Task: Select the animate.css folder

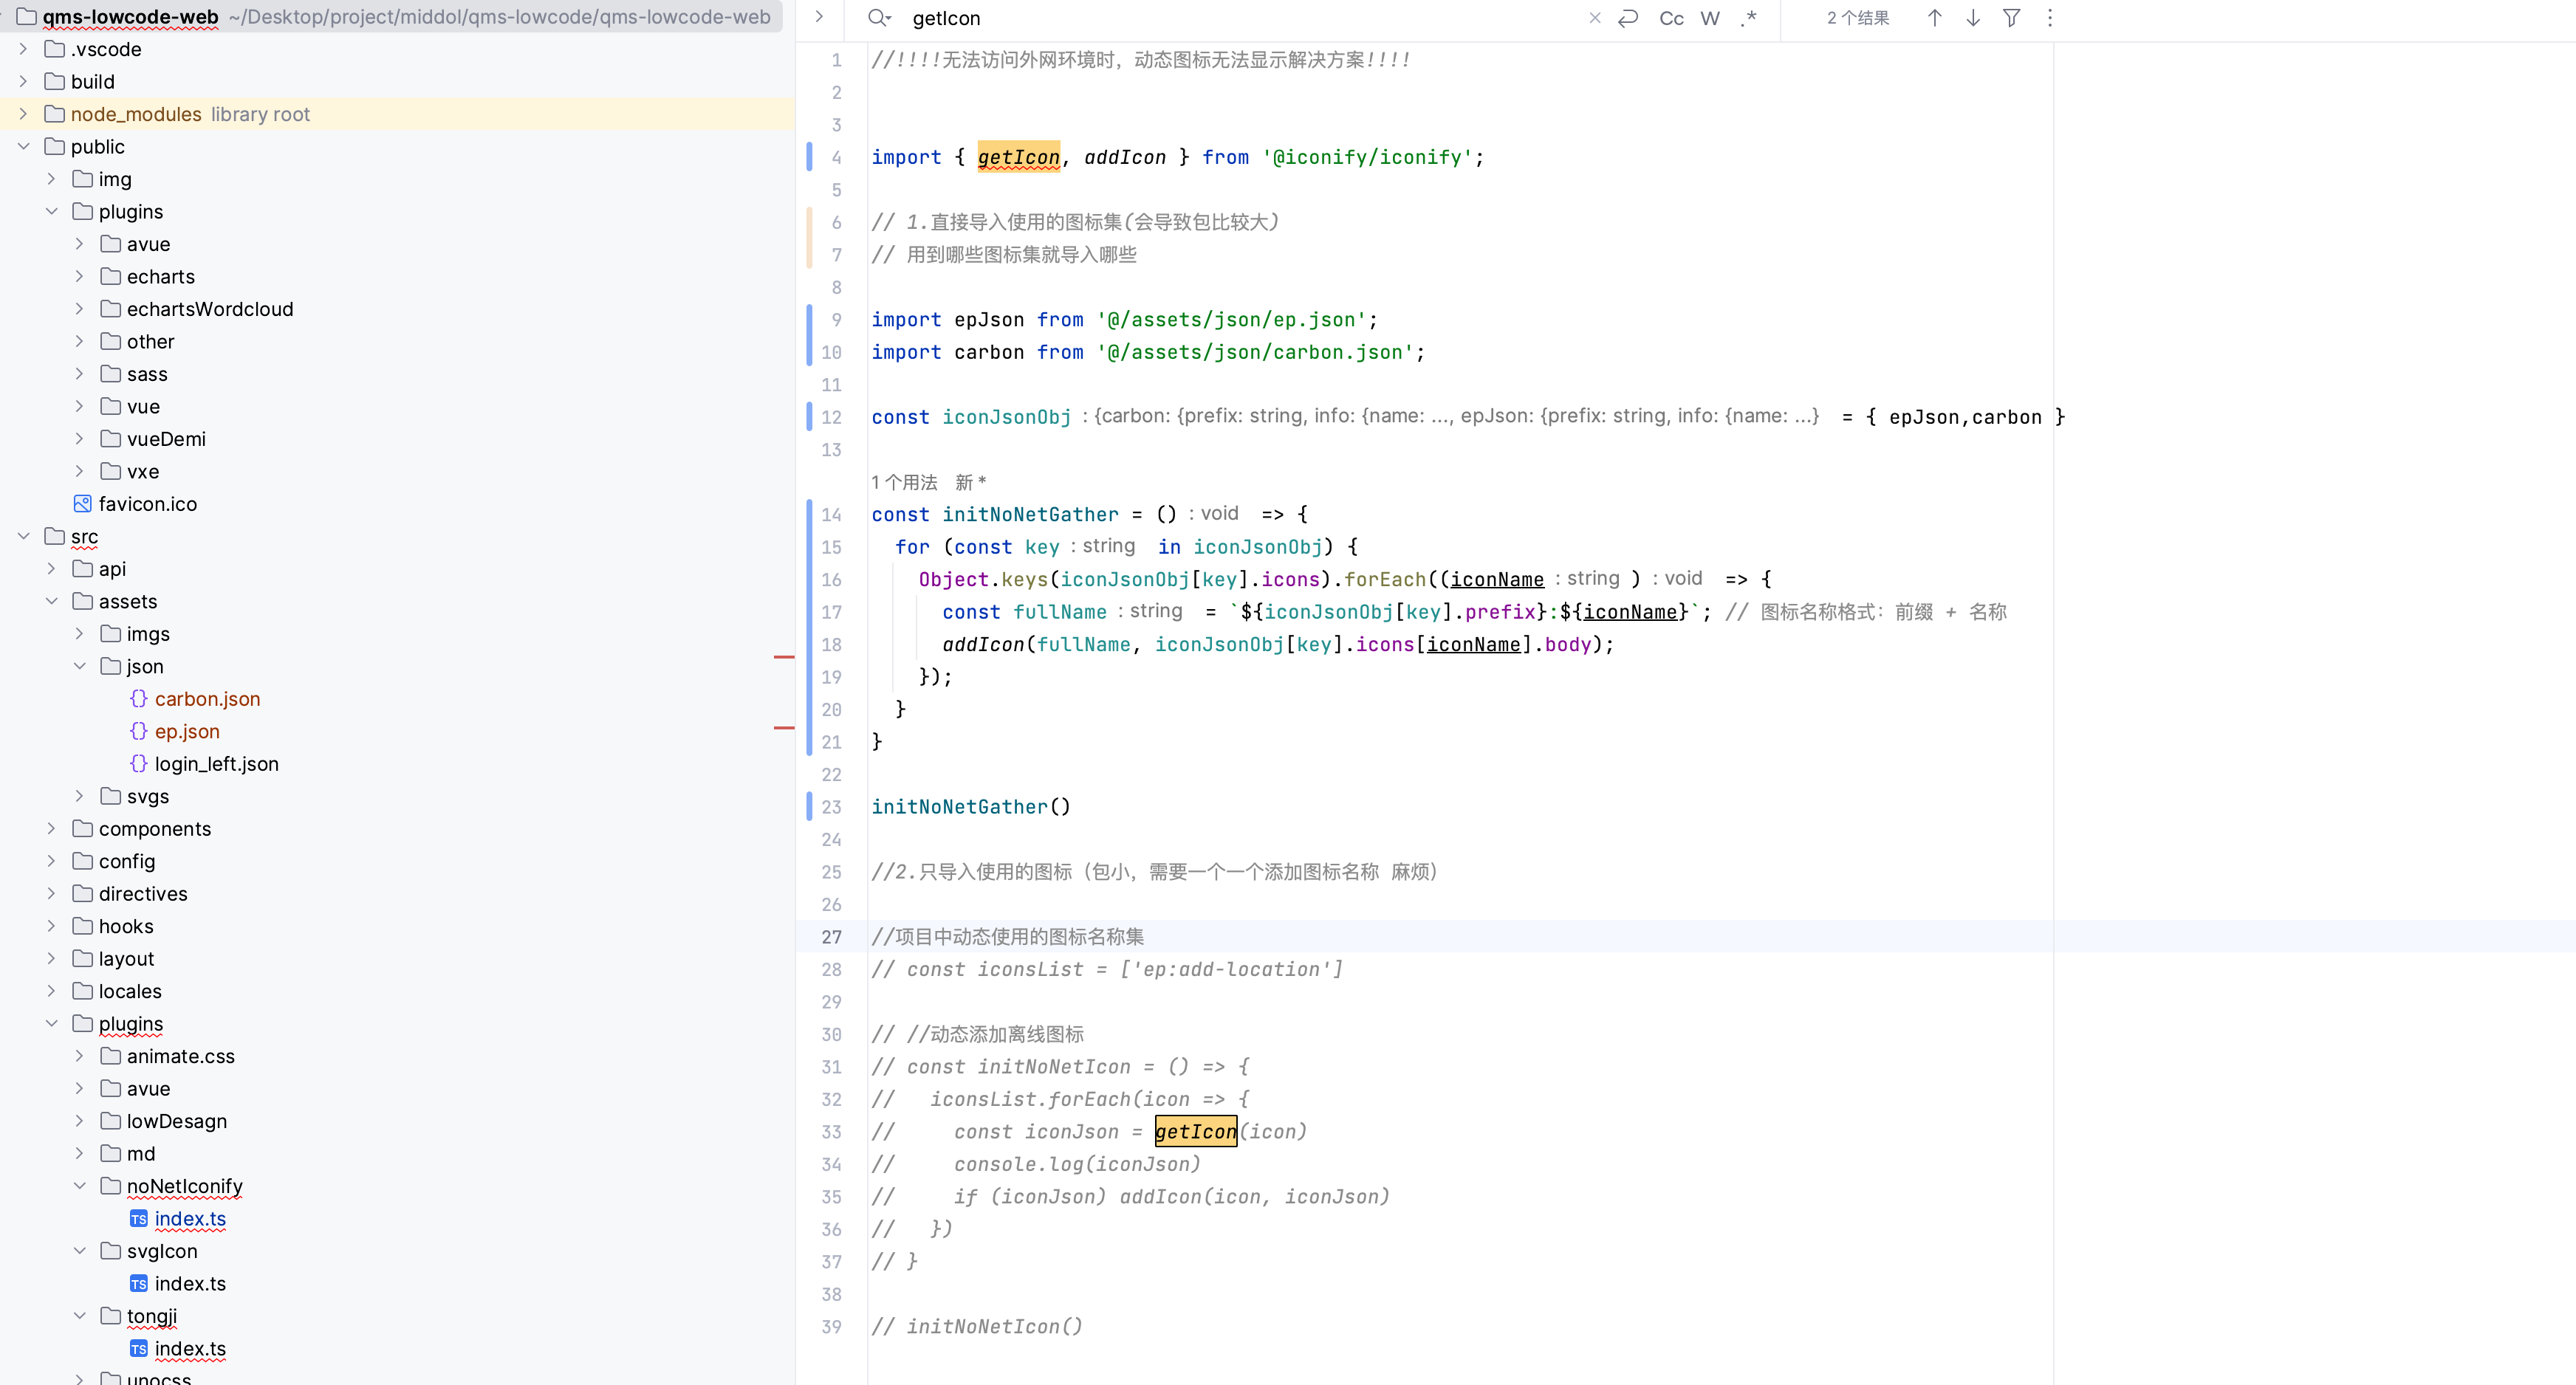Action: coord(180,1057)
